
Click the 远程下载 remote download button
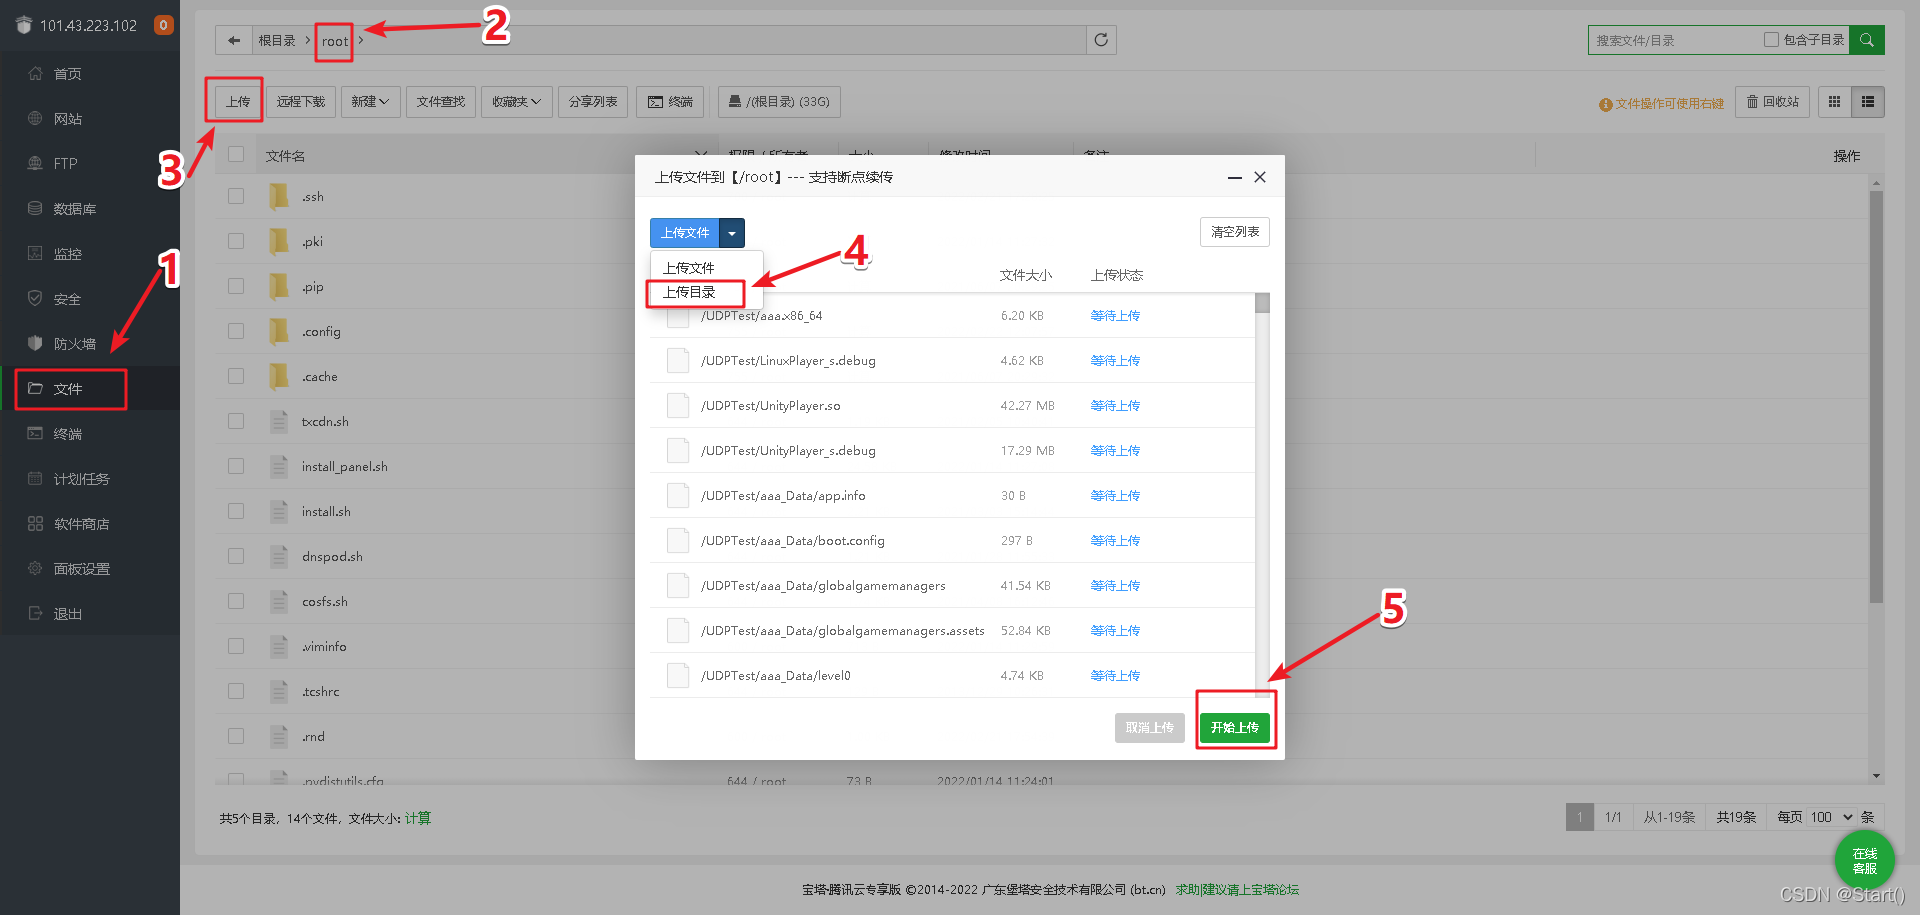click(301, 102)
